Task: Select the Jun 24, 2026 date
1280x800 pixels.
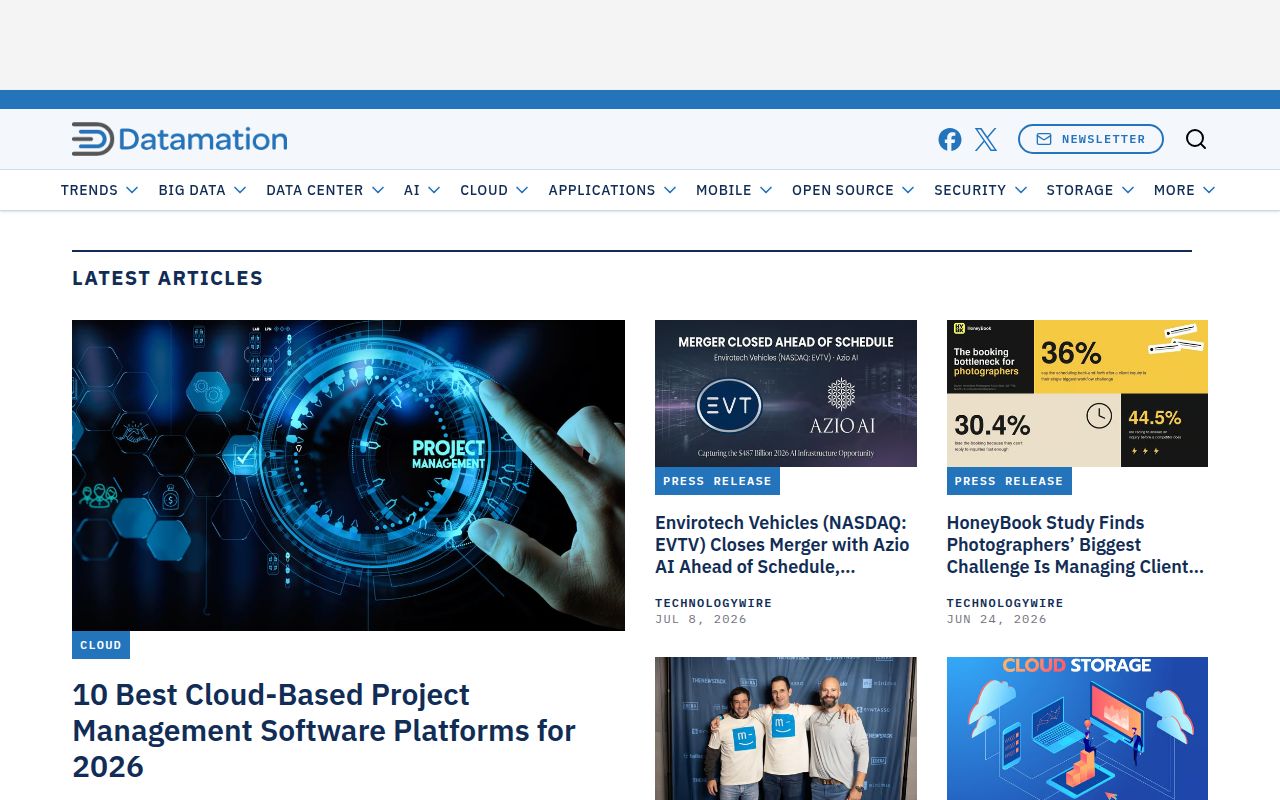Action: [997, 619]
